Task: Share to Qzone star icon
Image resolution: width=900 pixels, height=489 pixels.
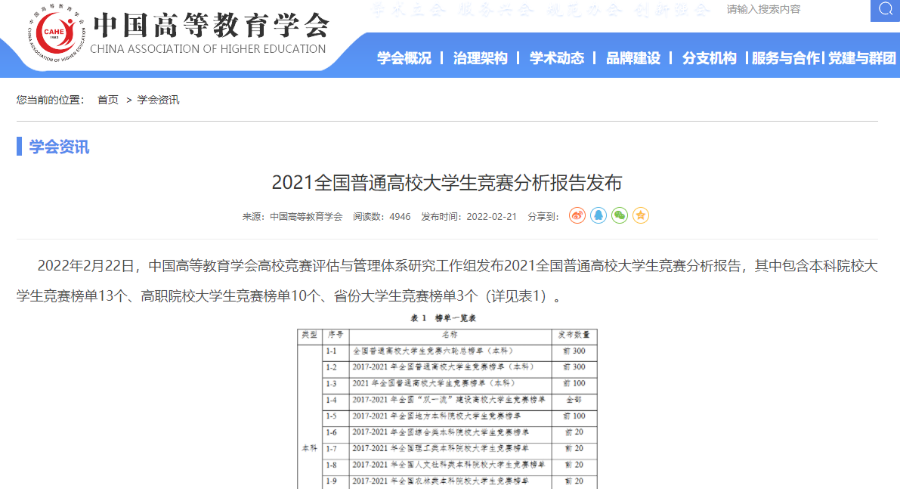Action: coord(641,215)
